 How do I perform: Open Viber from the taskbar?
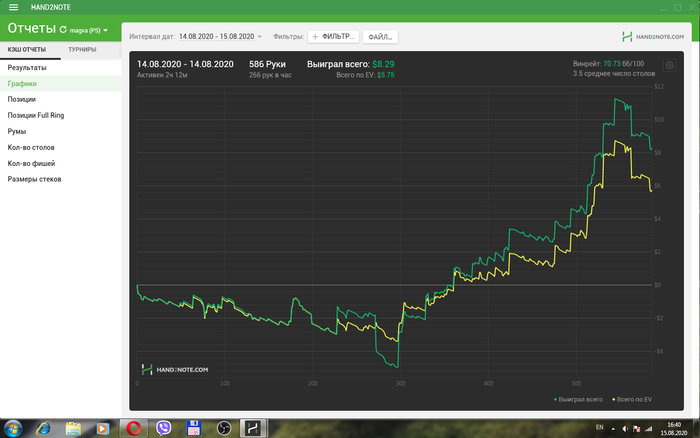[x=164, y=429]
